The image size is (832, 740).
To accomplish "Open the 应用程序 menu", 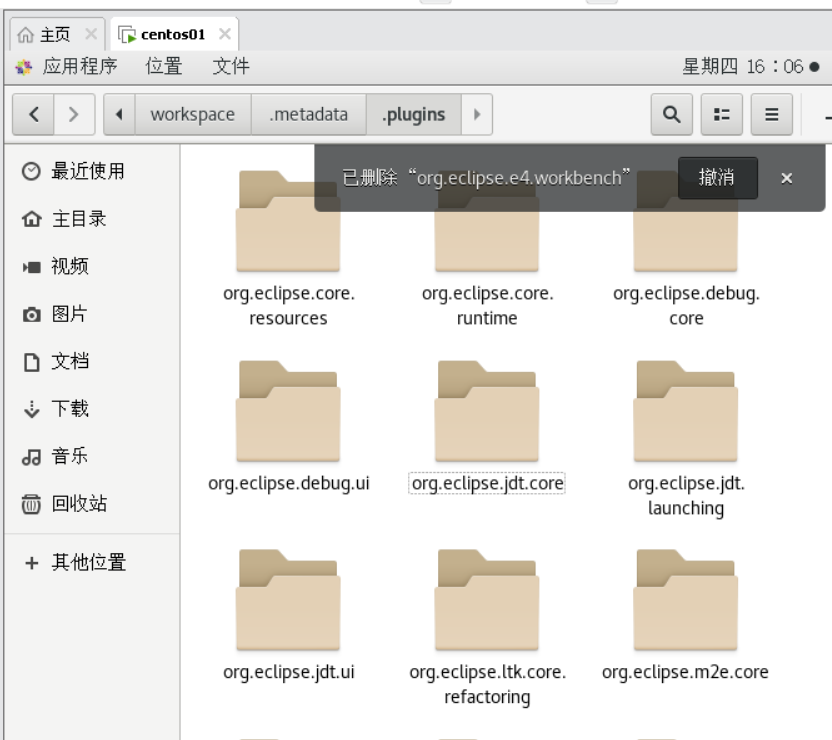I will [80, 66].
